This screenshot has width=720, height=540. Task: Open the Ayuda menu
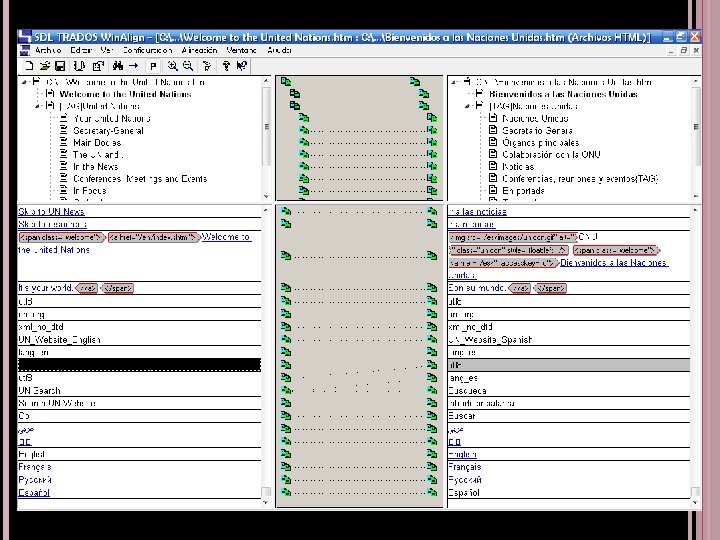[x=279, y=50]
